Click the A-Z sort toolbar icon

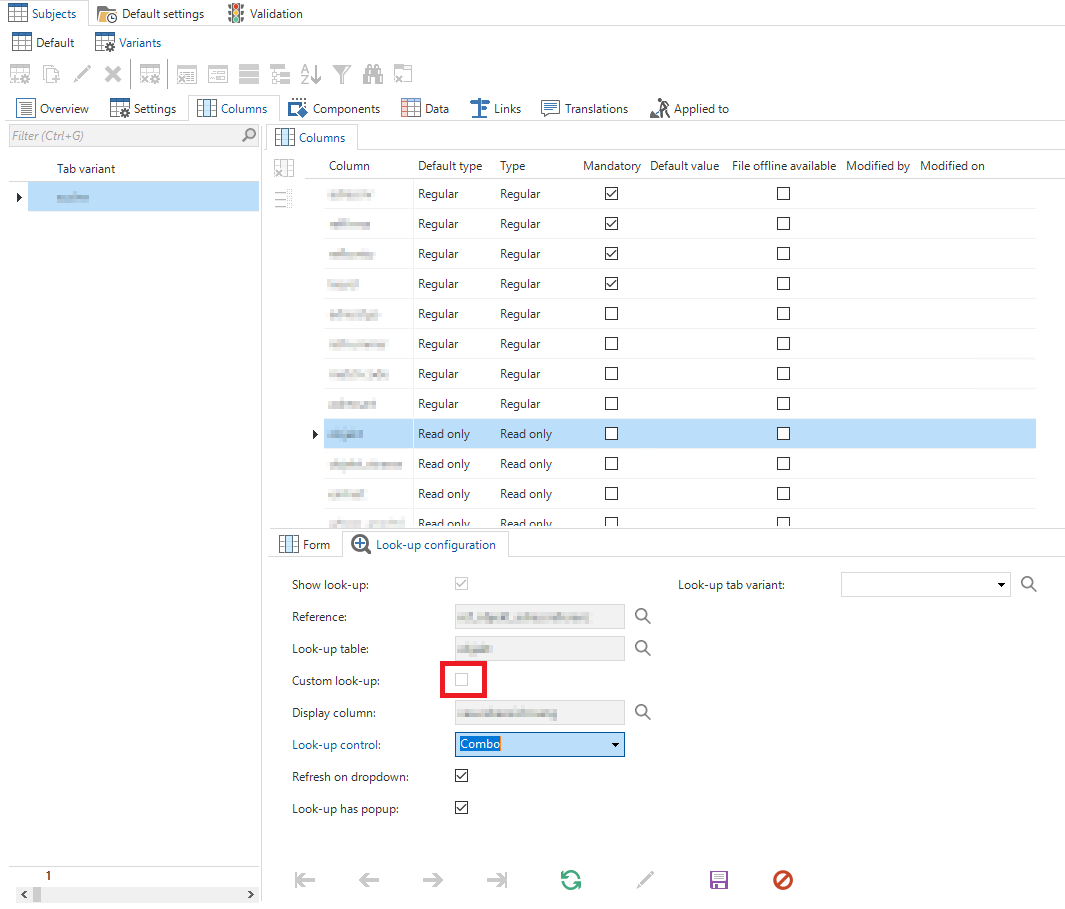coord(310,74)
